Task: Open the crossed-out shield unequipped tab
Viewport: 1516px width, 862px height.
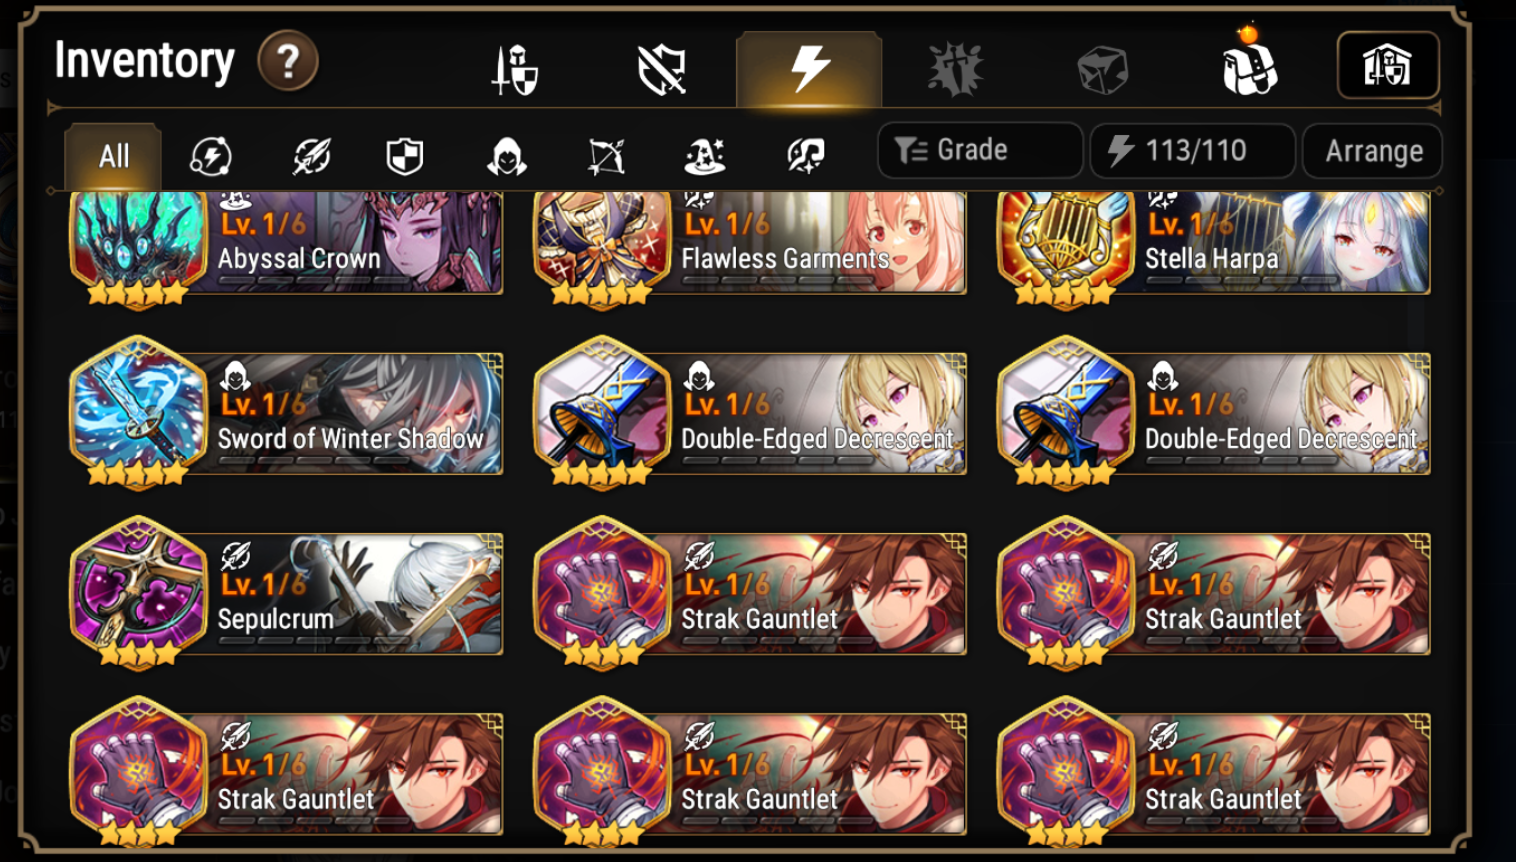Action: pos(661,70)
